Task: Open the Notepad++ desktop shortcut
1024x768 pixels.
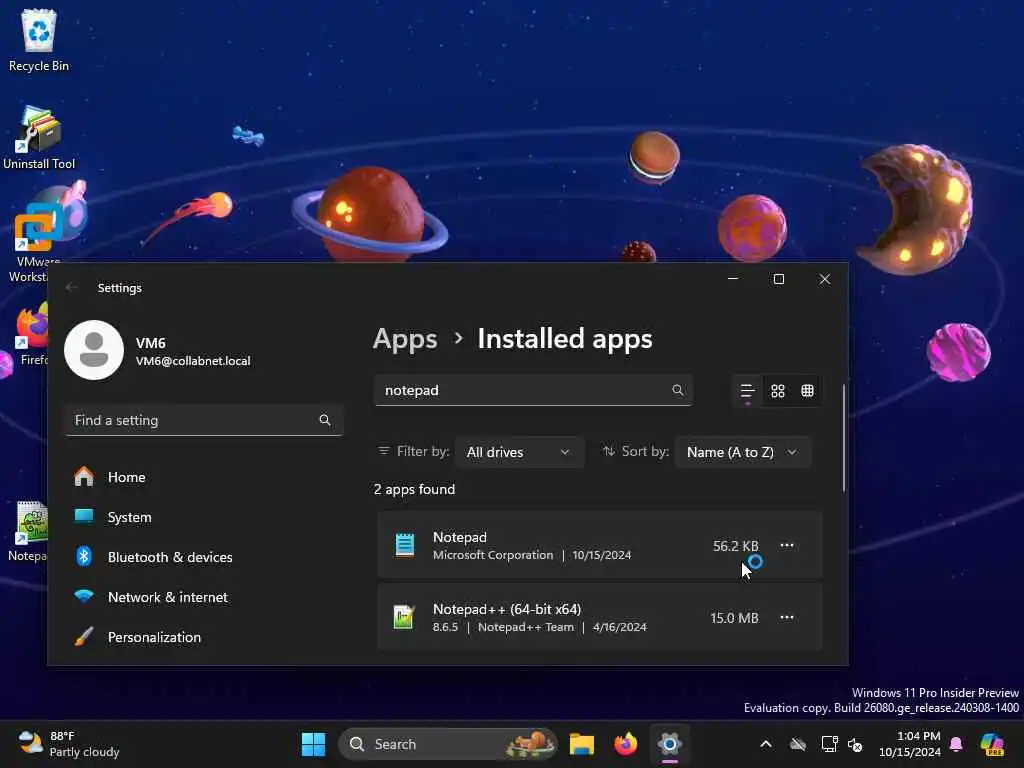Action: click(x=27, y=530)
